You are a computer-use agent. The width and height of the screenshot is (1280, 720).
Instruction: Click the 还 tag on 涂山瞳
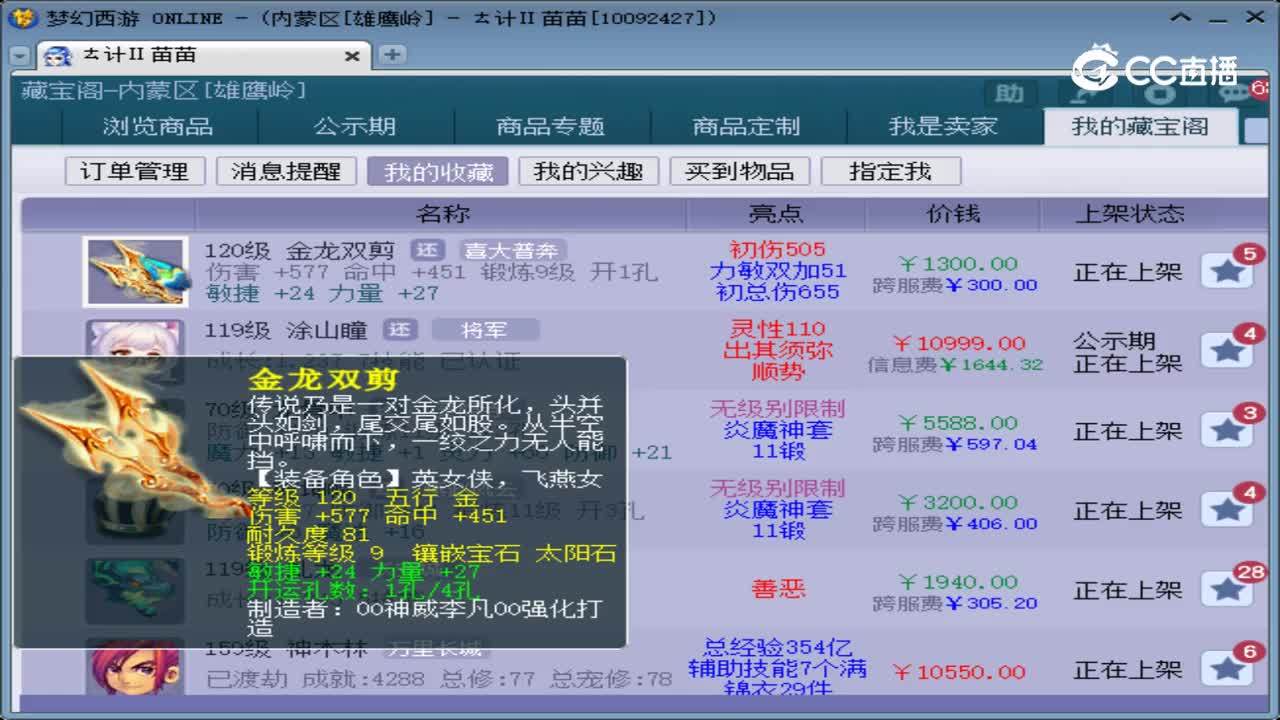coord(401,330)
